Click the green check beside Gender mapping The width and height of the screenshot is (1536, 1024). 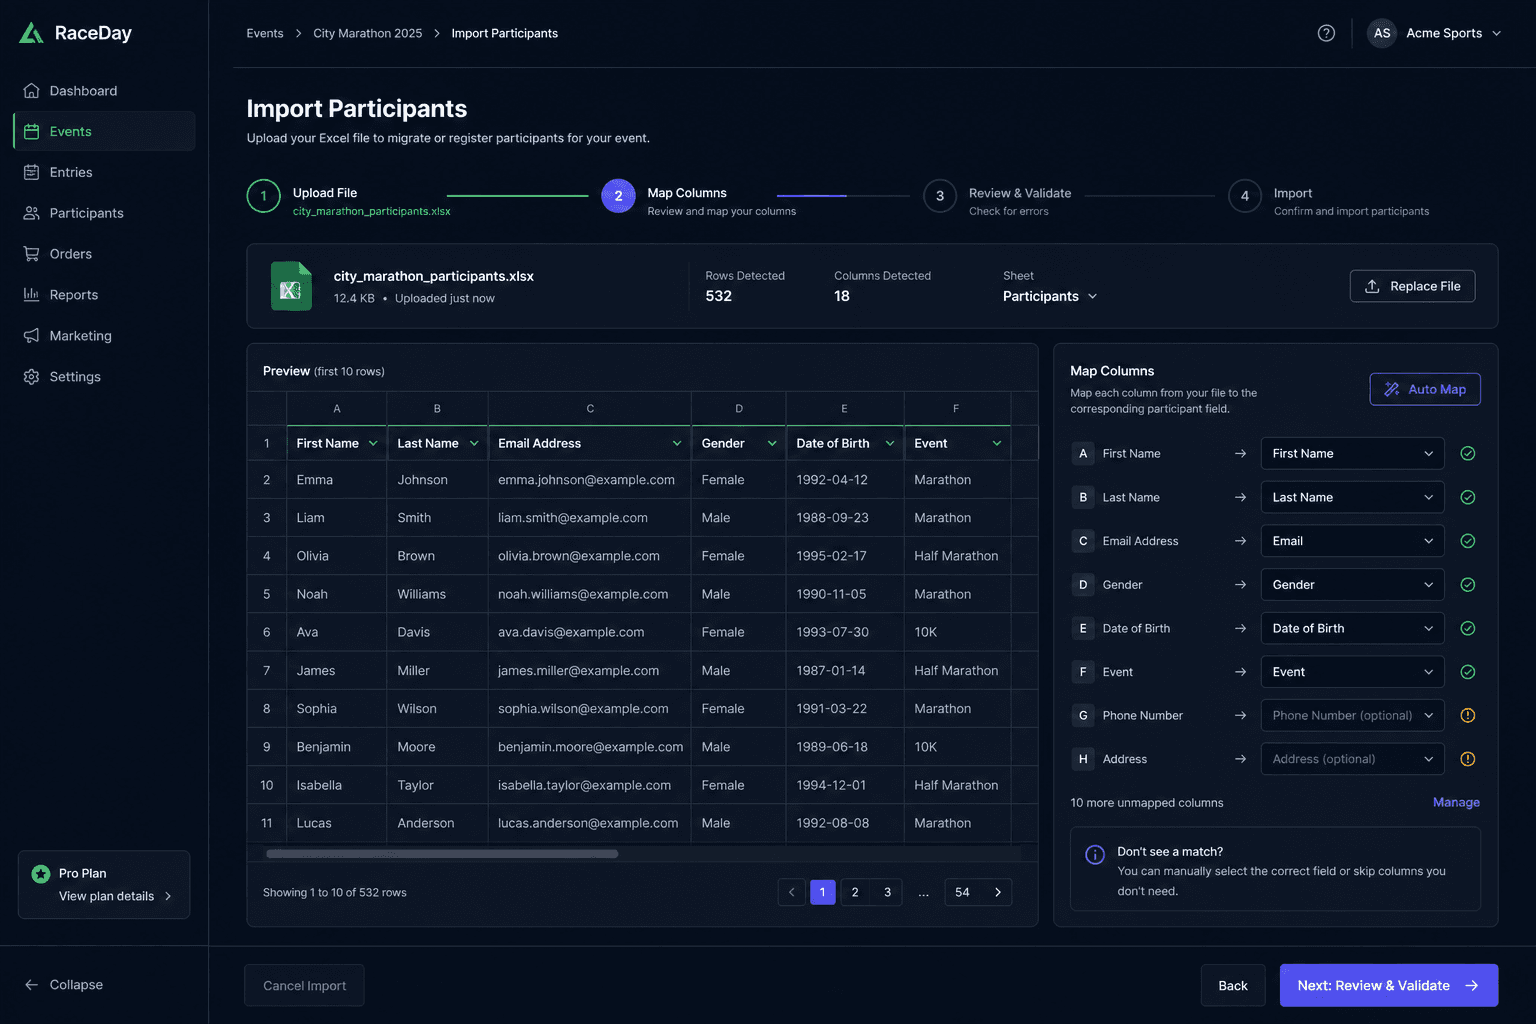[1468, 585]
